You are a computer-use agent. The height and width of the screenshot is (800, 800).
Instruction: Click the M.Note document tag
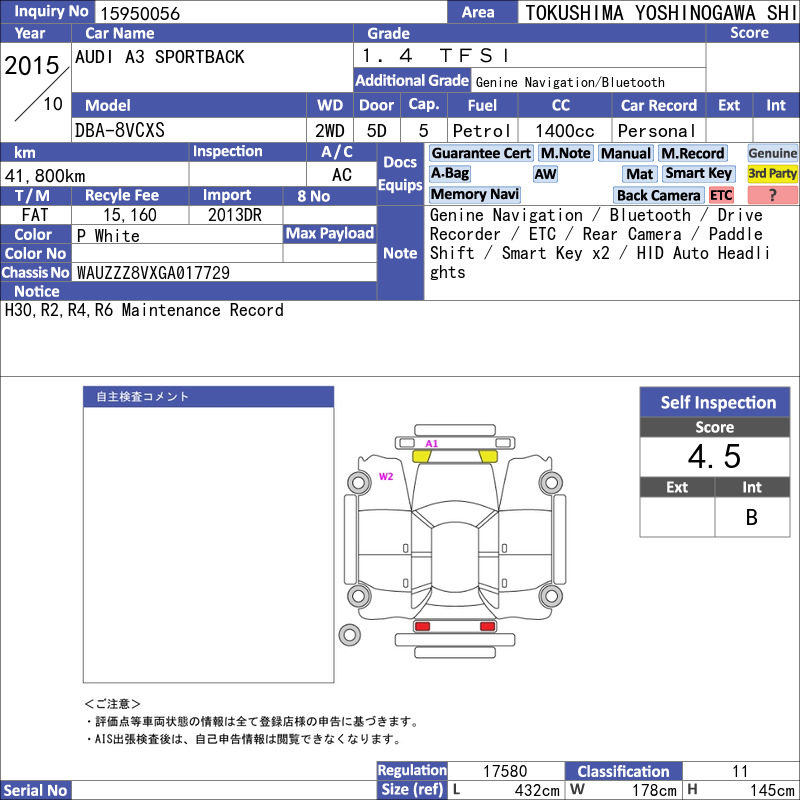click(565, 153)
